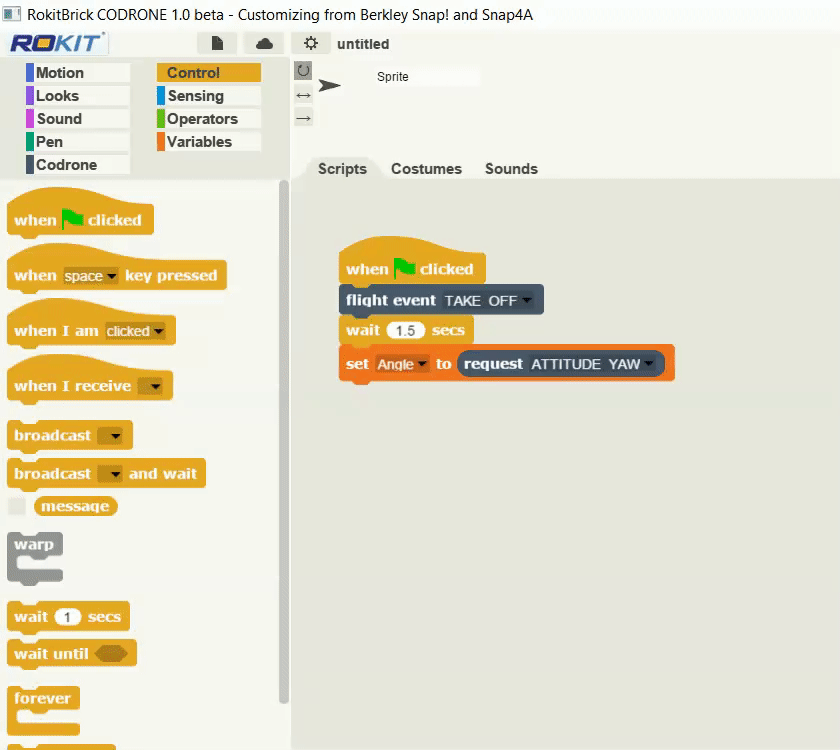The width and height of the screenshot is (840, 750).
Task: Switch to the Scripts tab
Action: tap(342, 169)
